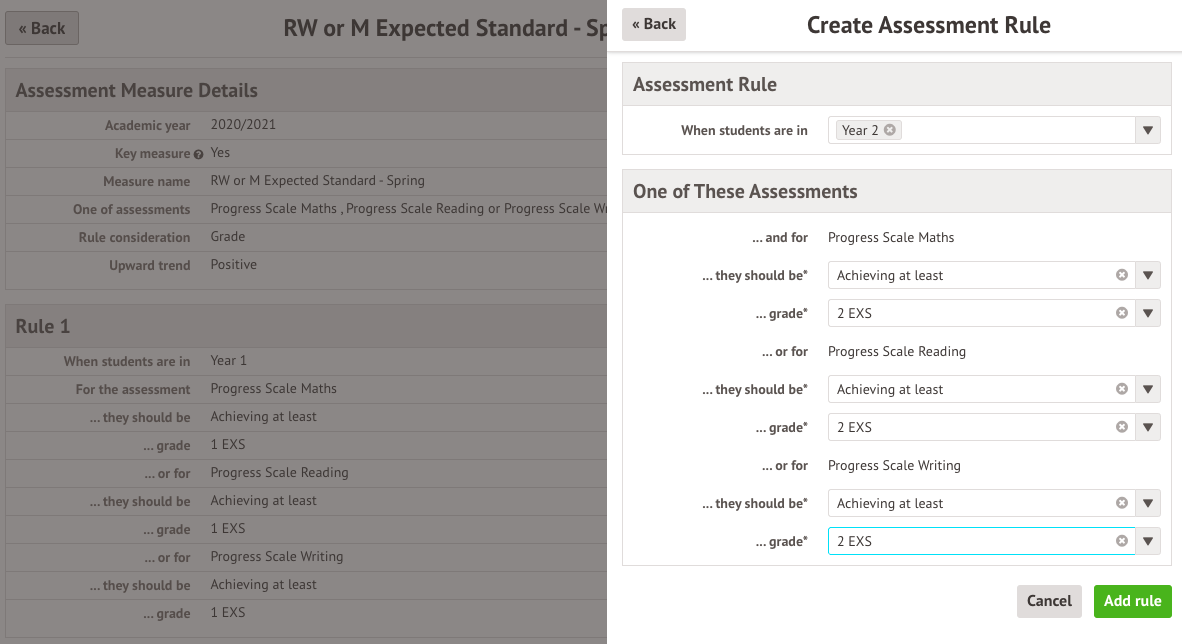This screenshot has height=644, width=1182.
Task: Clear Reading 'Achieving at least' selection
Action: click(x=1121, y=389)
